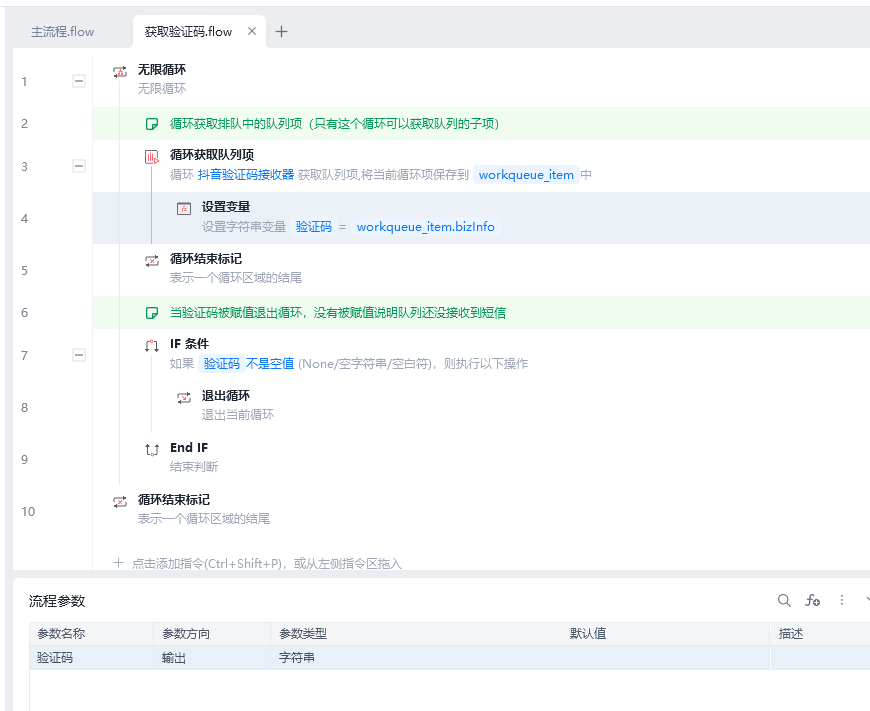870x711 pixels.
Task: Close the 获取验证码.flow tab
Action: (252, 32)
